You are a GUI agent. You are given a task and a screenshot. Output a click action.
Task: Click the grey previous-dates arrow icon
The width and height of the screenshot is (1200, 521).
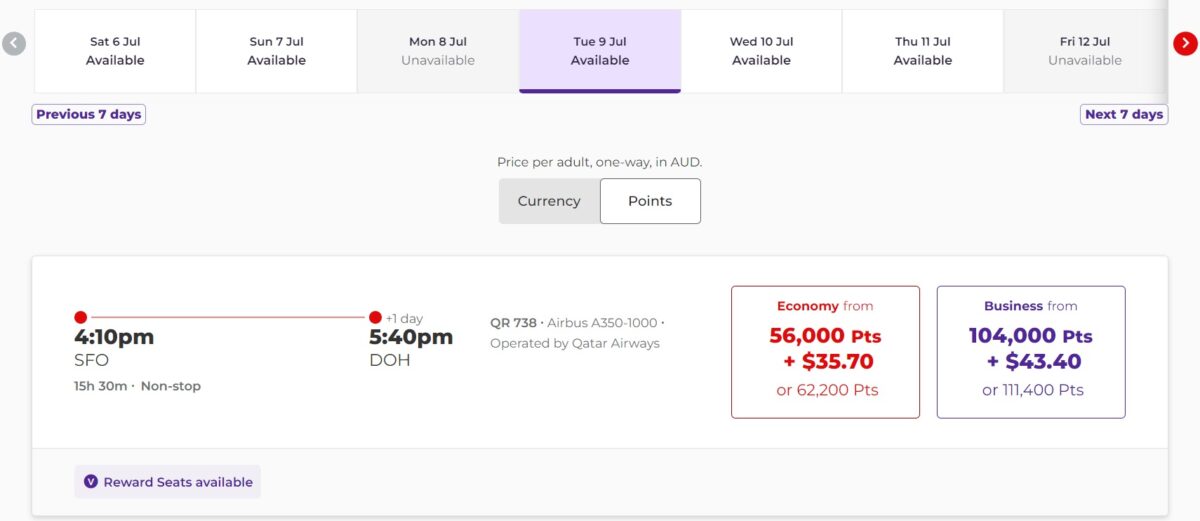13,43
